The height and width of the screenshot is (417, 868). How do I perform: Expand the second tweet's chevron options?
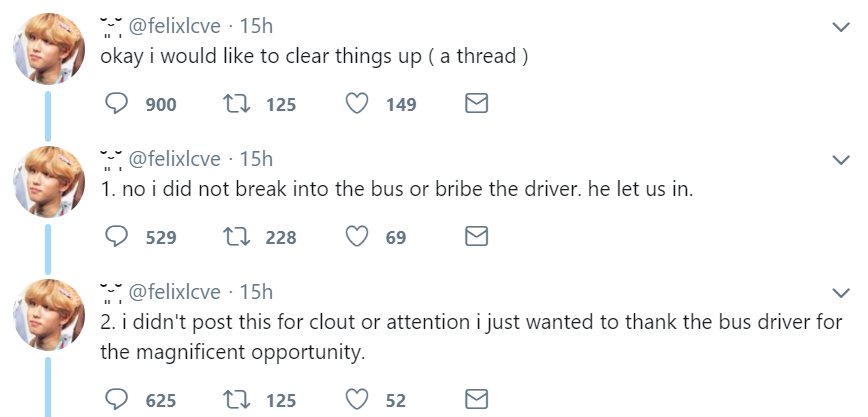tap(840, 159)
